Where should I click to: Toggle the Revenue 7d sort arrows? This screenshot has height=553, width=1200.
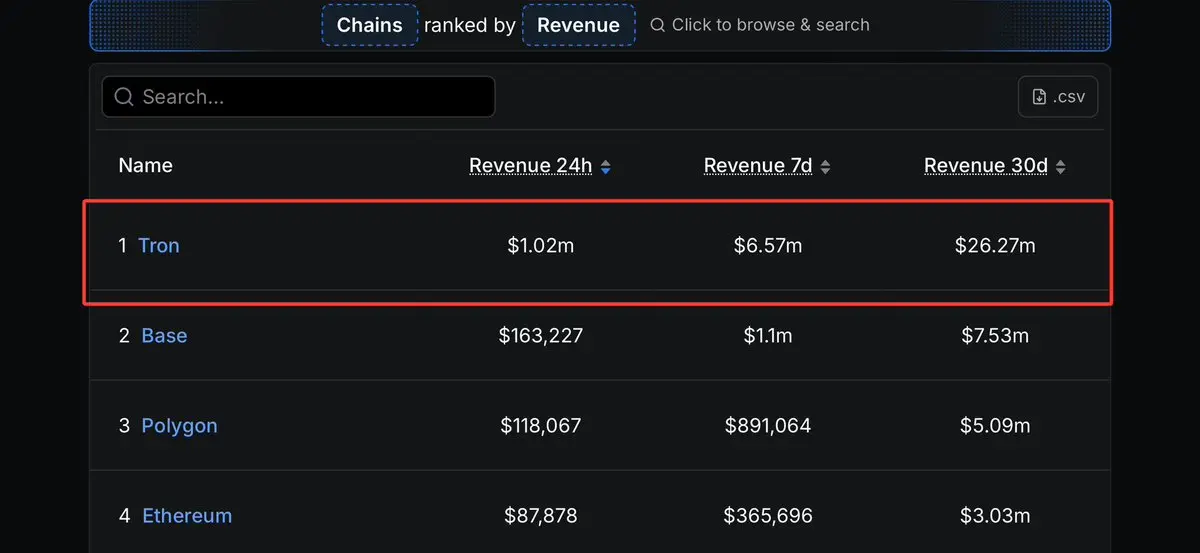pyautogui.click(x=825, y=167)
